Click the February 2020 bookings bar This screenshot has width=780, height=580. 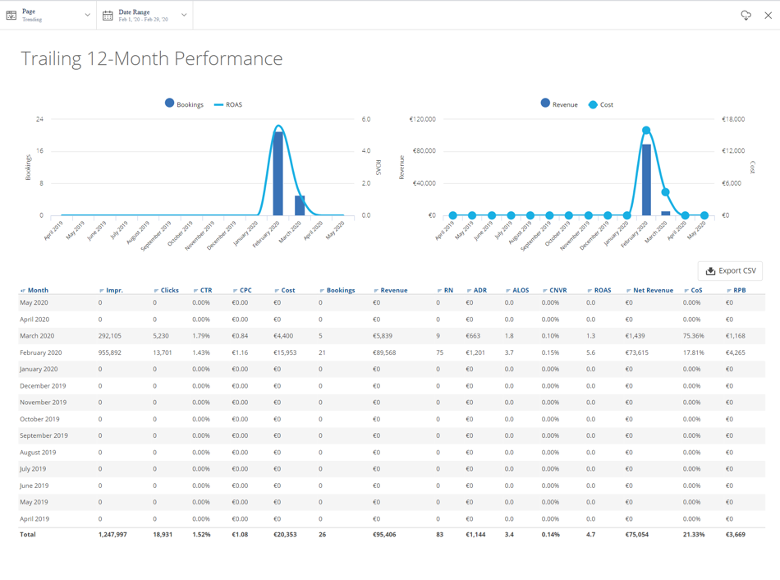[x=278, y=174]
